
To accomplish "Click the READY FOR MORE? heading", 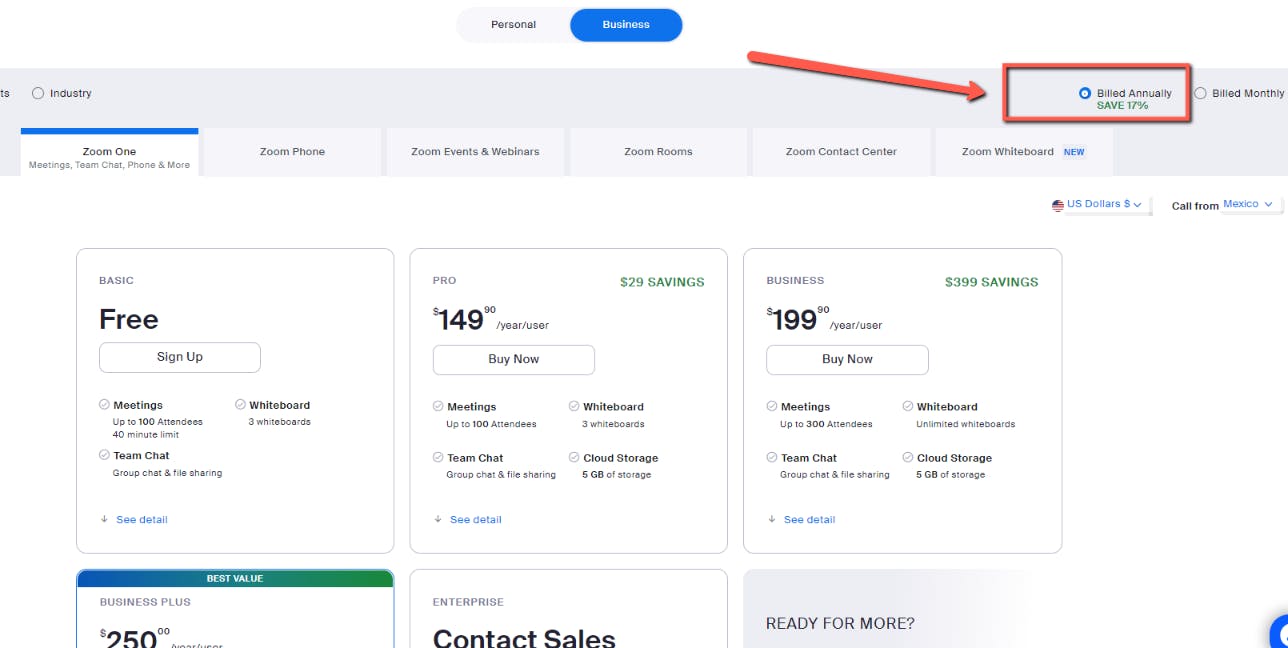I will point(840,624).
